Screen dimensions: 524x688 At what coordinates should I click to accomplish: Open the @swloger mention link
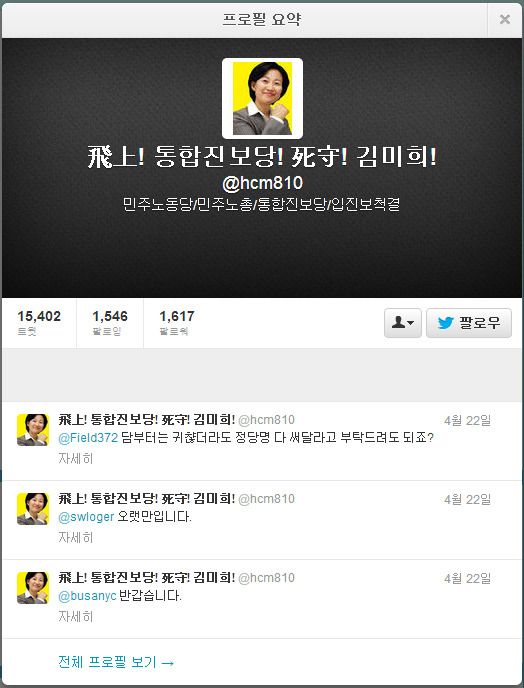click(x=86, y=516)
